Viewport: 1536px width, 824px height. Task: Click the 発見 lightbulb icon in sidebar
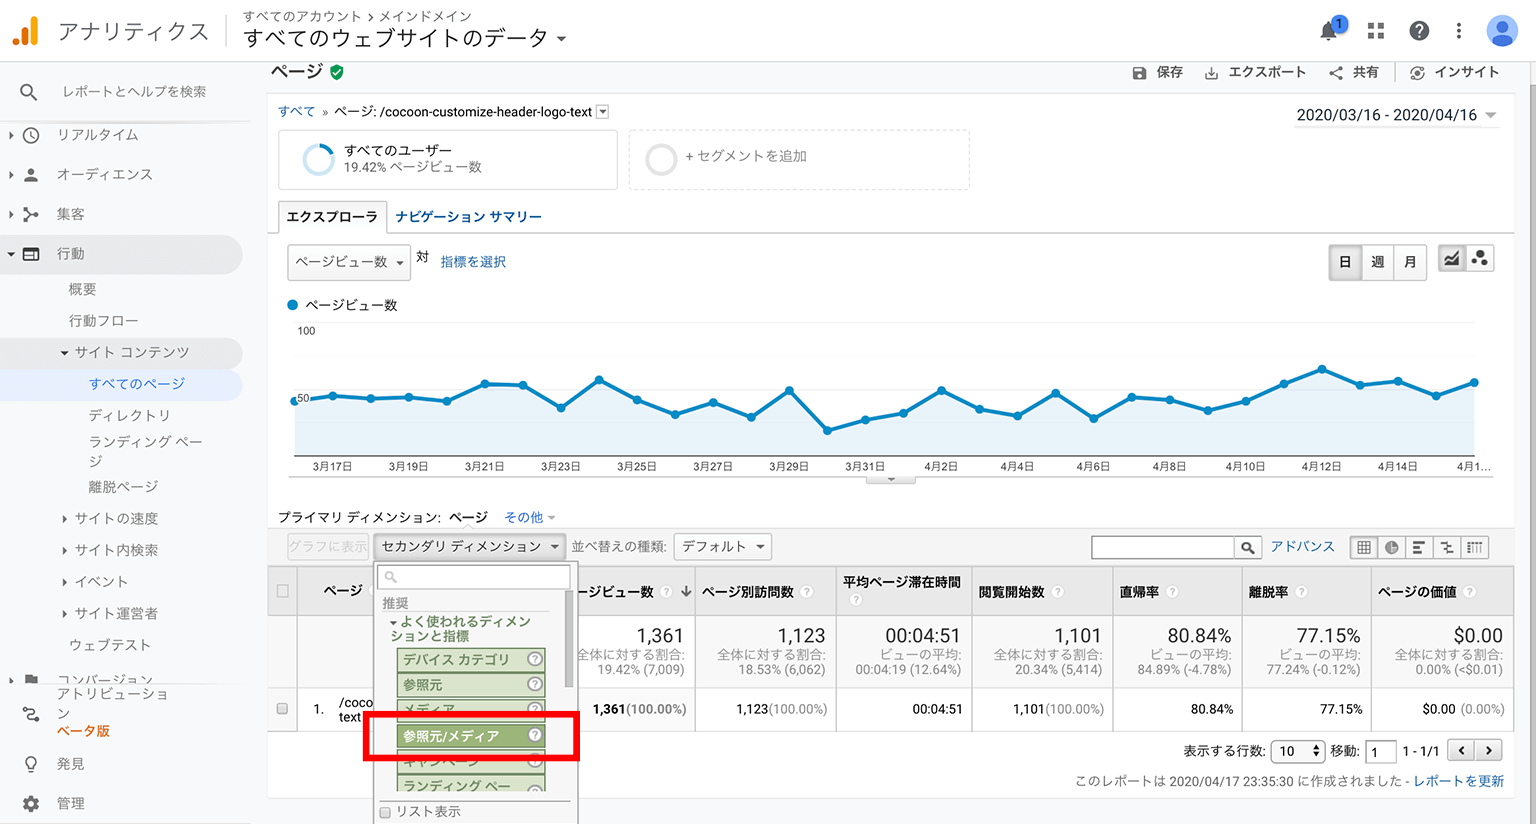[31, 764]
